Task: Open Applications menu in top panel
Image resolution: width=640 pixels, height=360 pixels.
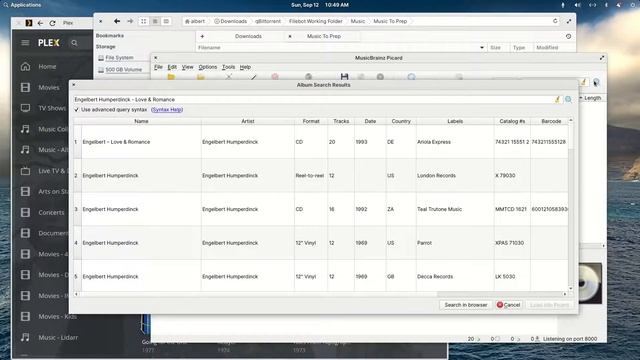Action: (x=22, y=5)
